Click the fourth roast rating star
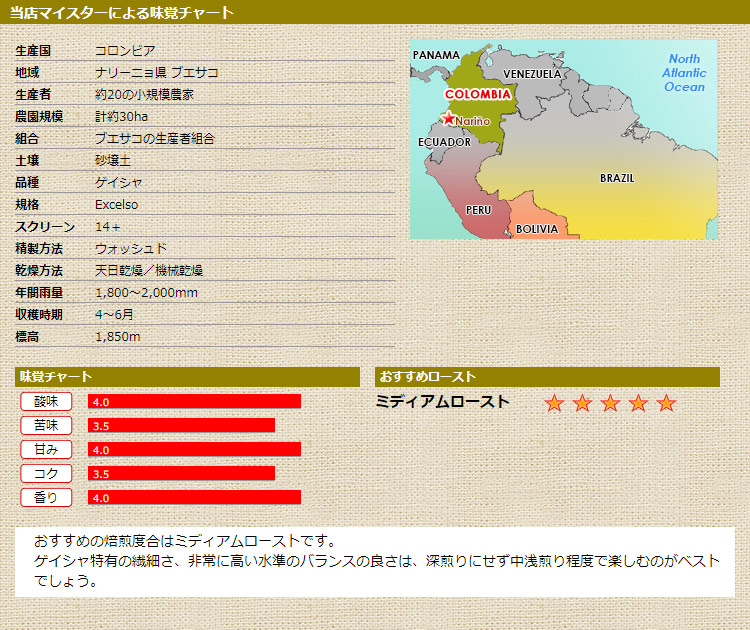 (638, 403)
